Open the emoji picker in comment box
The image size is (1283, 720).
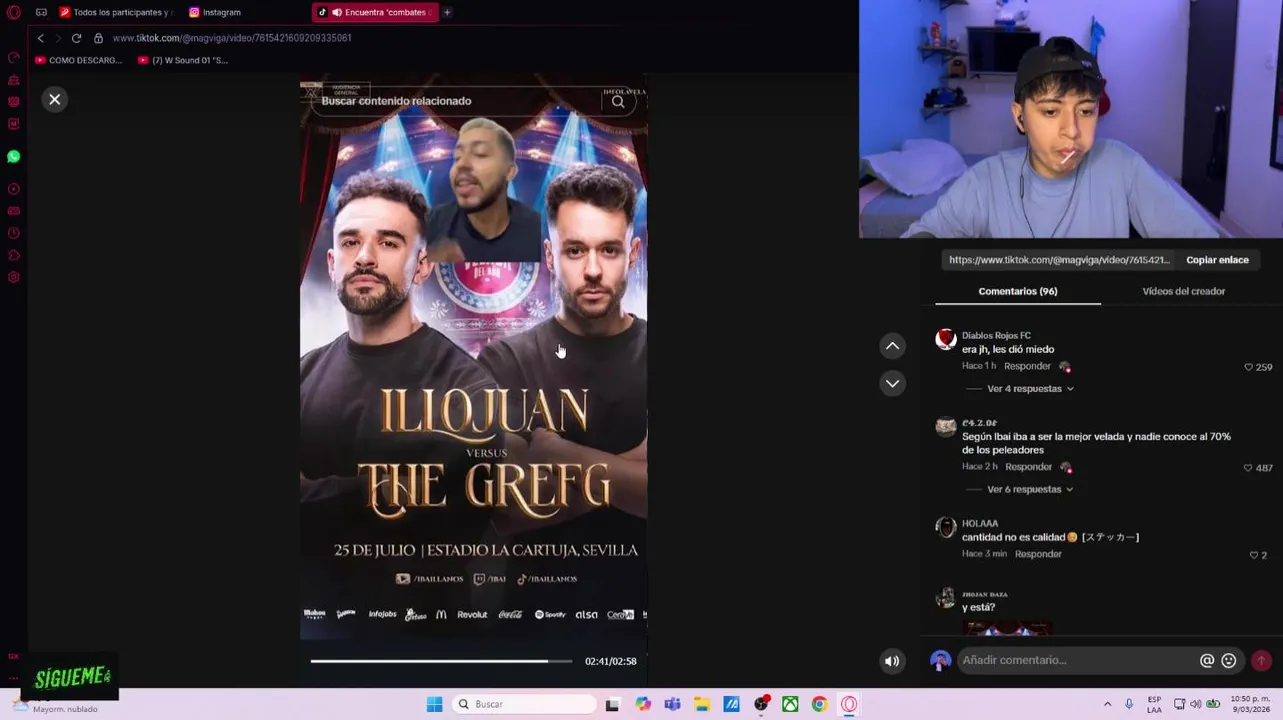(1229, 660)
